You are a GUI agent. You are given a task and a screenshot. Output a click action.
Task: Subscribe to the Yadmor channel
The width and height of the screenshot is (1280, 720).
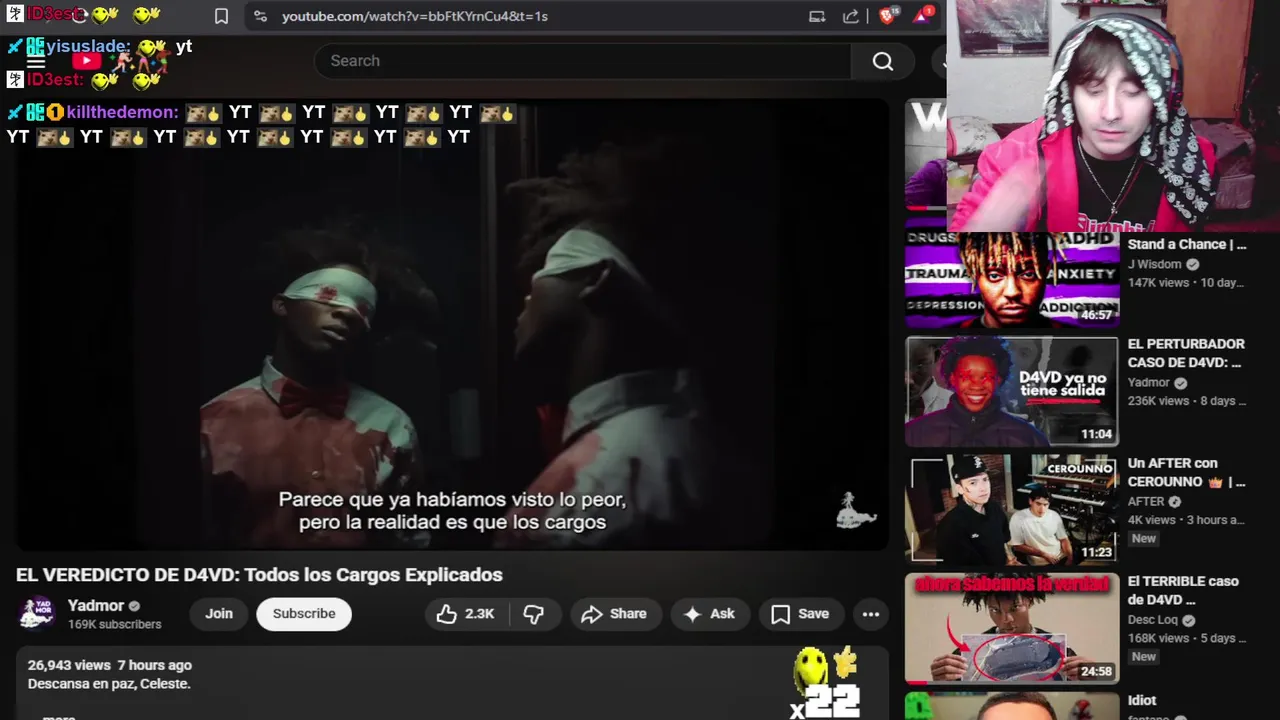(x=304, y=614)
